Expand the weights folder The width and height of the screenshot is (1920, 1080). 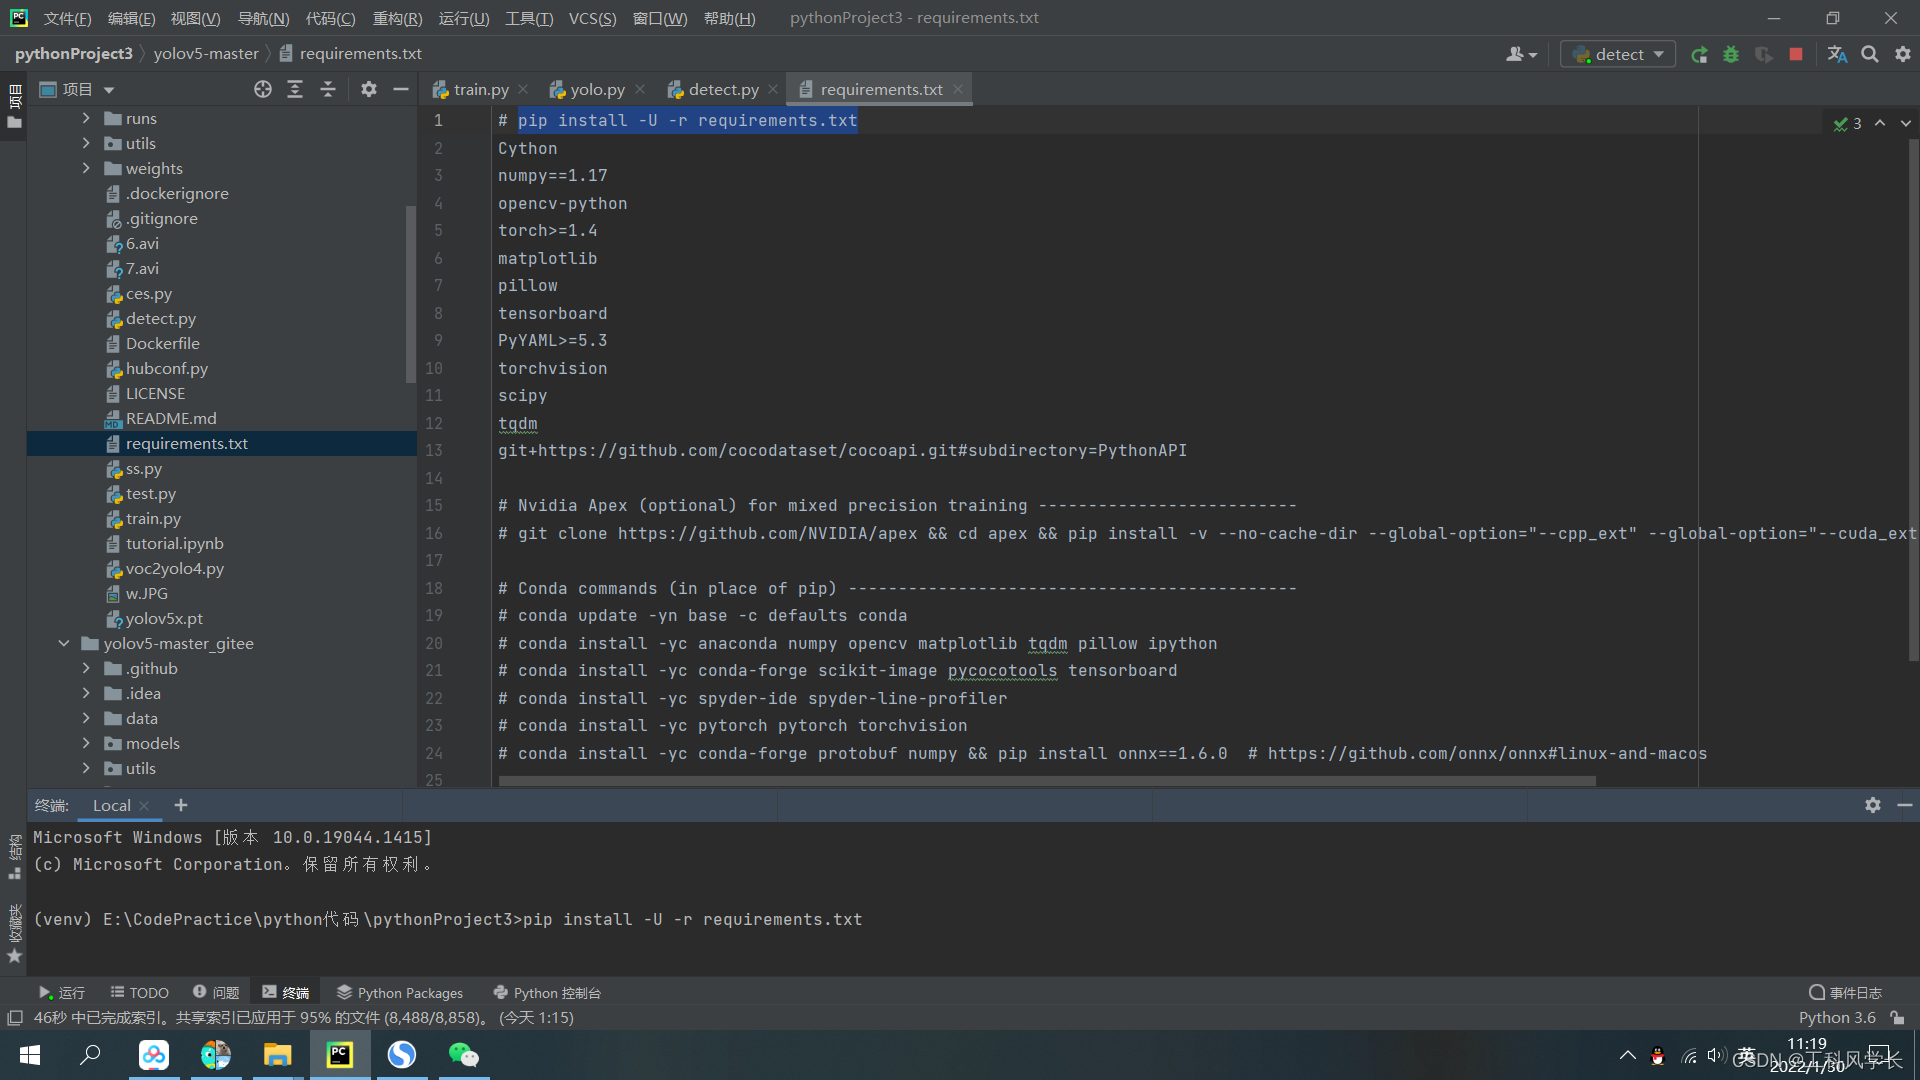coord(86,168)
